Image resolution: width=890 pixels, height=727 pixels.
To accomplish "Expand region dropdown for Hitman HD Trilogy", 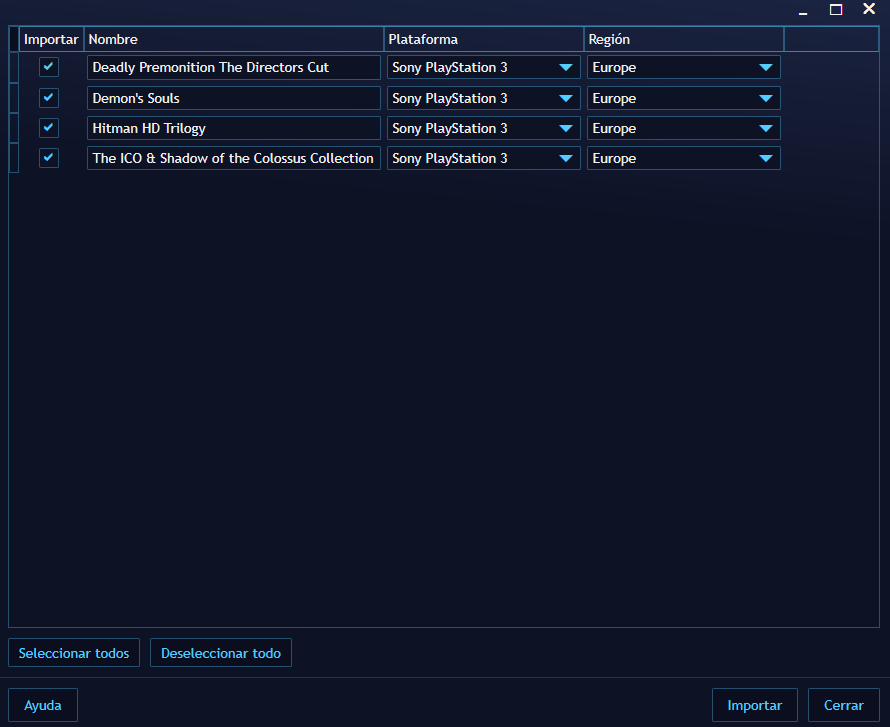I will tap(766, 128).
